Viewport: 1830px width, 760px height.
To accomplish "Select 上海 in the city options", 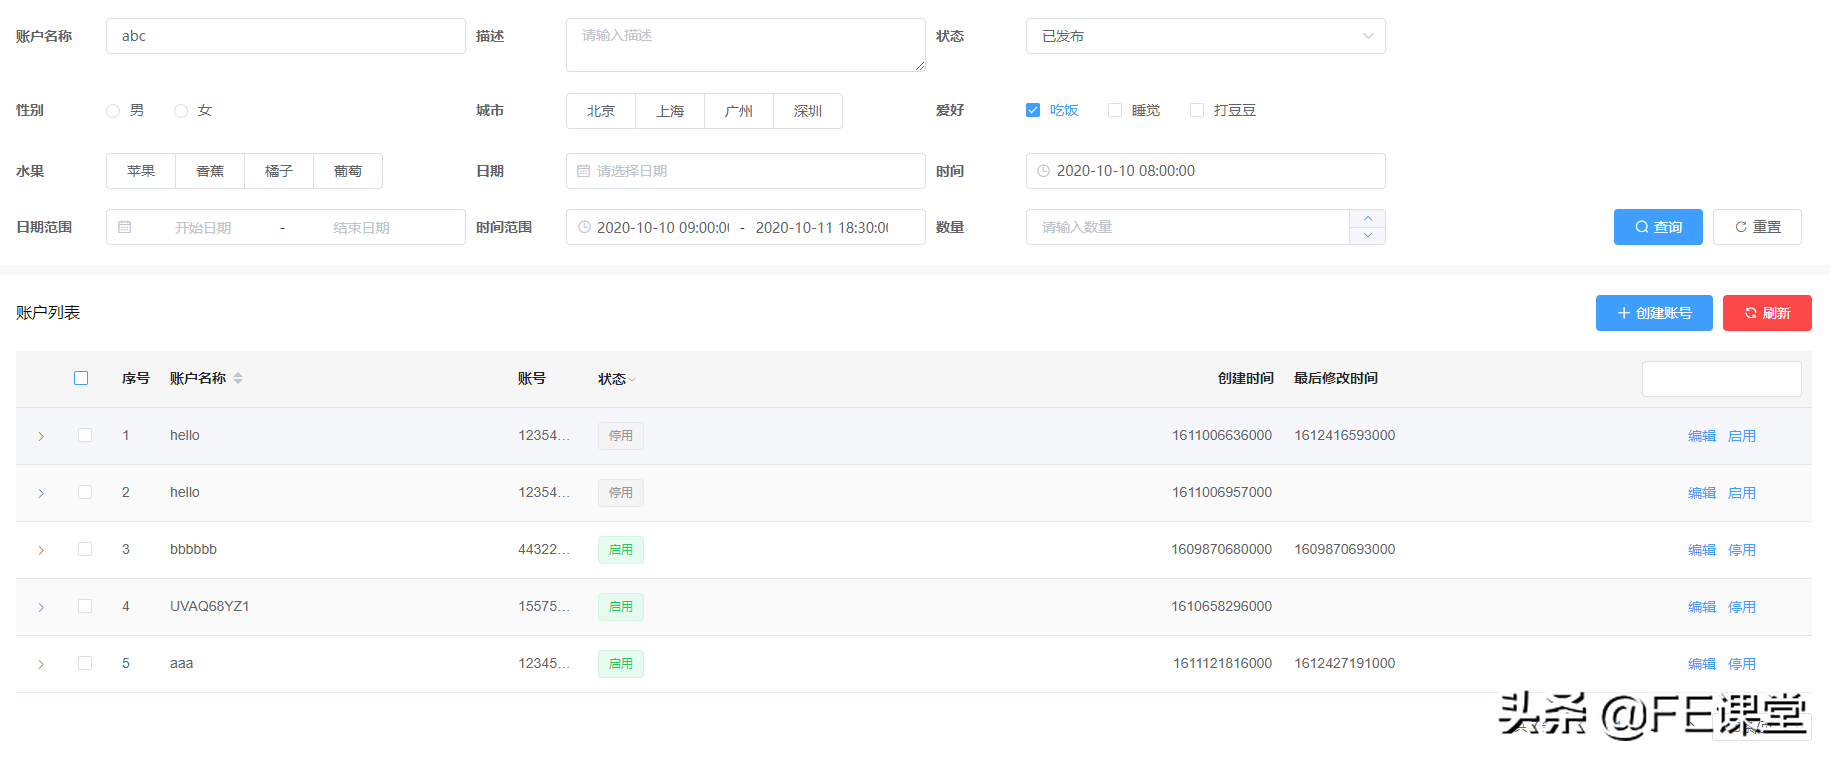I will (670, 111).
